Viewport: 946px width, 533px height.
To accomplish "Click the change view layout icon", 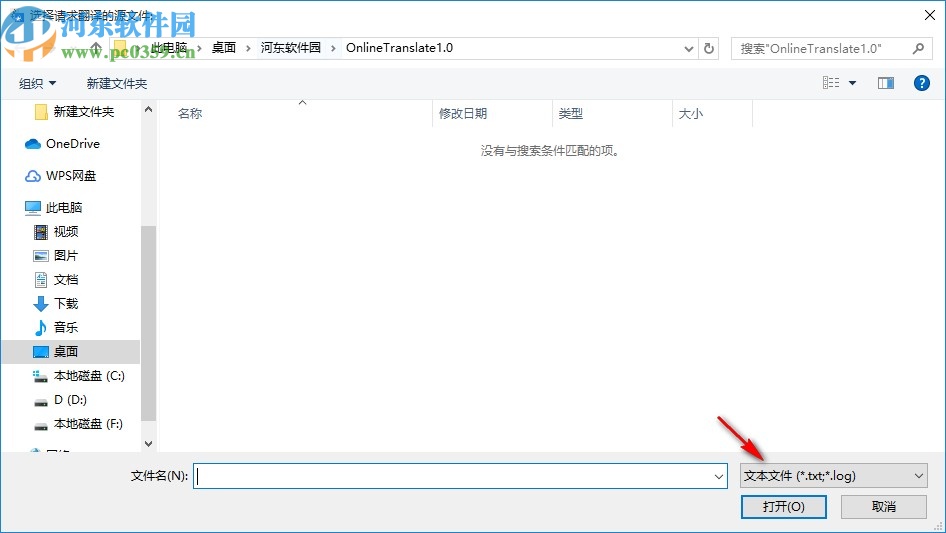I will 831,83.
